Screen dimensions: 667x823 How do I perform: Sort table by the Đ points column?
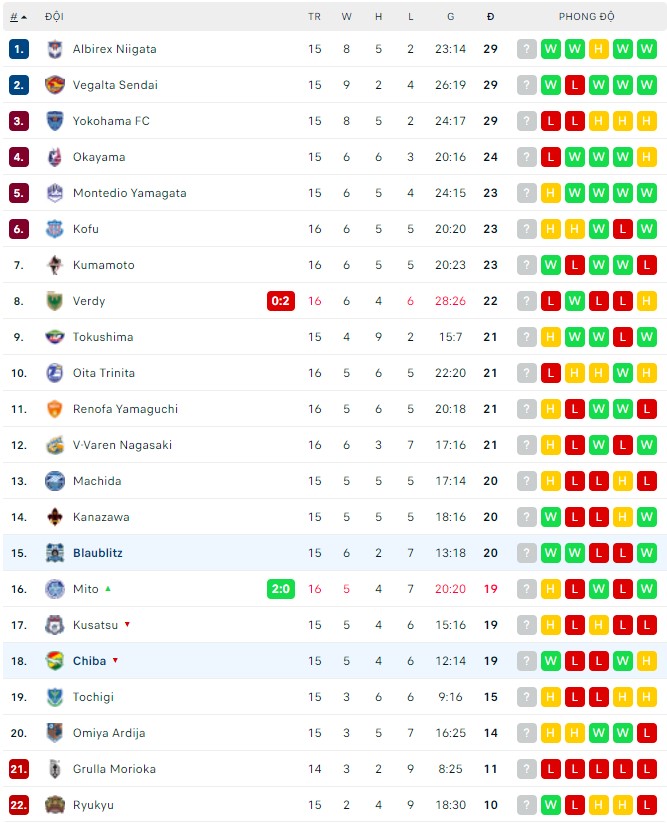(x=489, y=16)
